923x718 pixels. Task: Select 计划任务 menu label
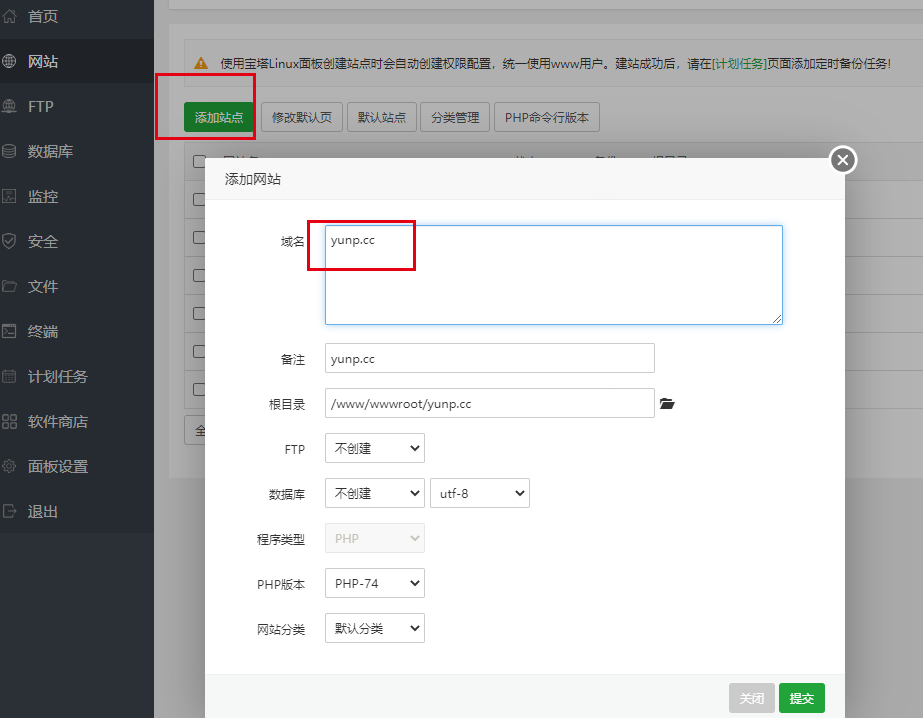coord(58,377)
